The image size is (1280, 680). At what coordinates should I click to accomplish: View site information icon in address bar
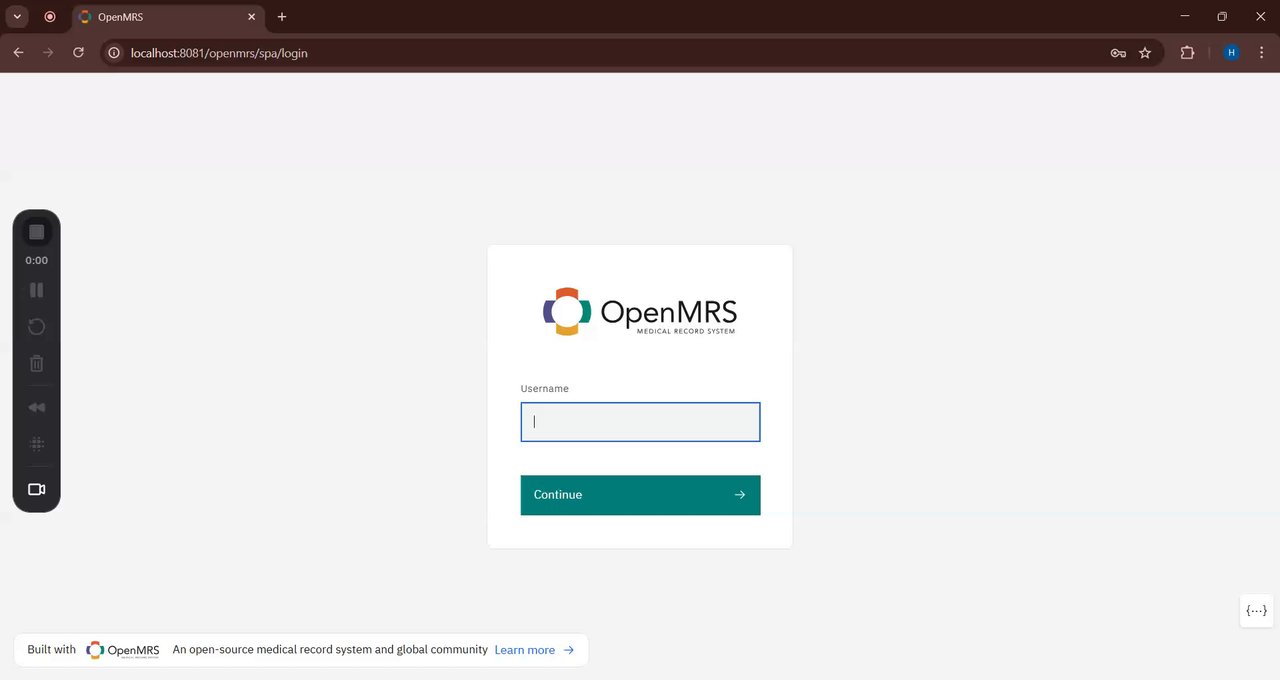click(115, 53)
